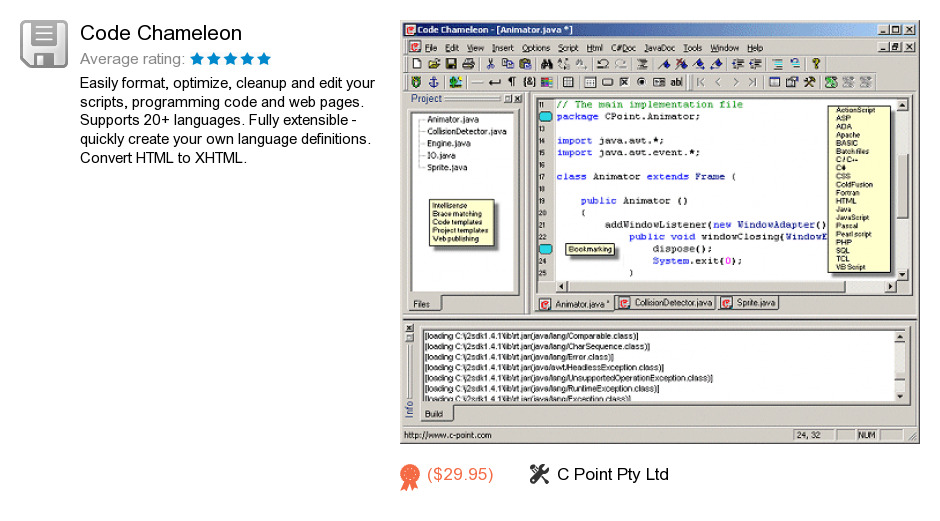940x521 pixels.
Task: Cut selection with scissors icon
Action: (x=490, y=64)
